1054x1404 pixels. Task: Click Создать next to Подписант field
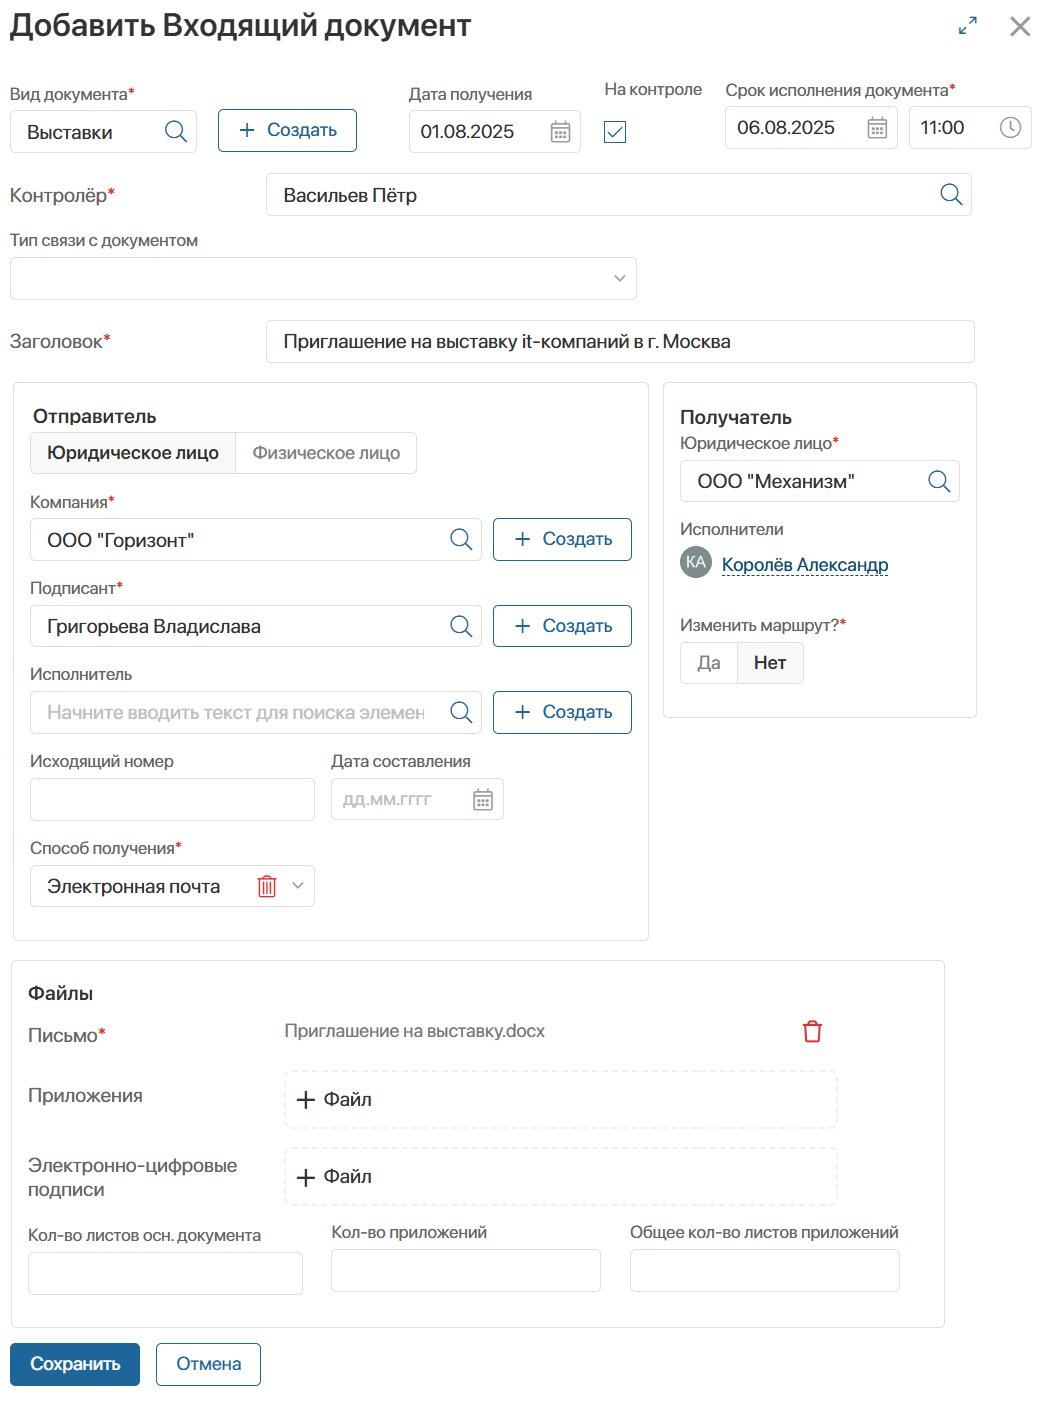pos(562,626)
